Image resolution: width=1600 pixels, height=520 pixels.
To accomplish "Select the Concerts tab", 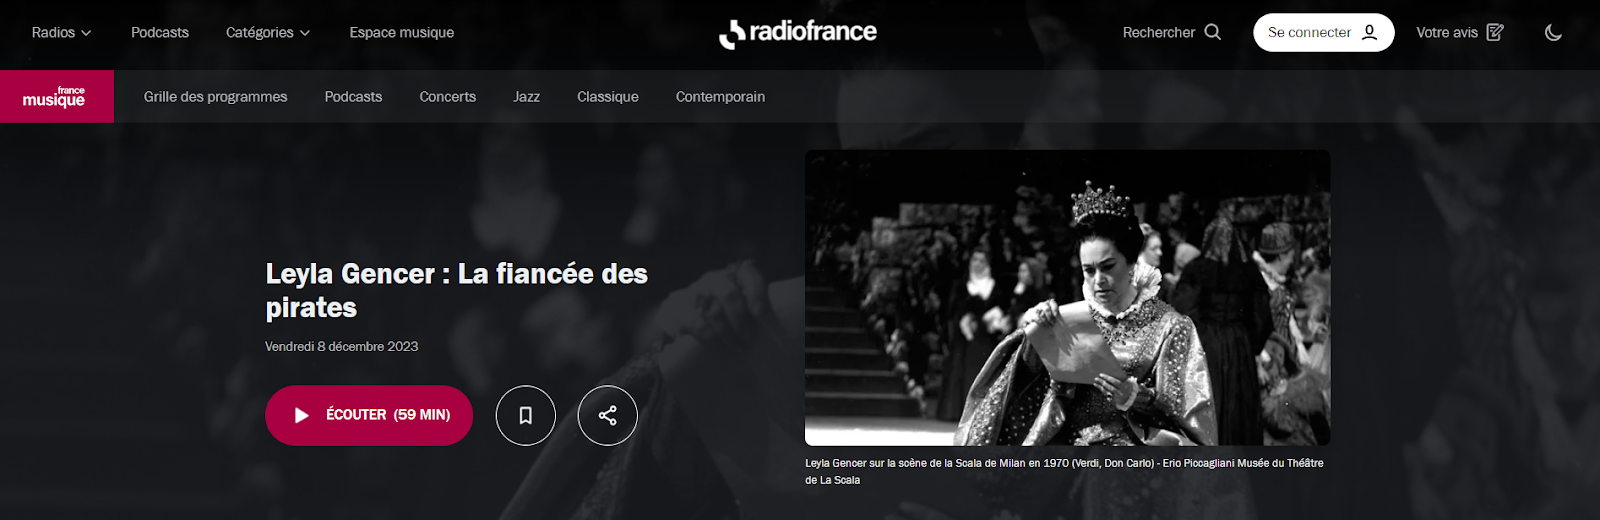I will 447,96.
